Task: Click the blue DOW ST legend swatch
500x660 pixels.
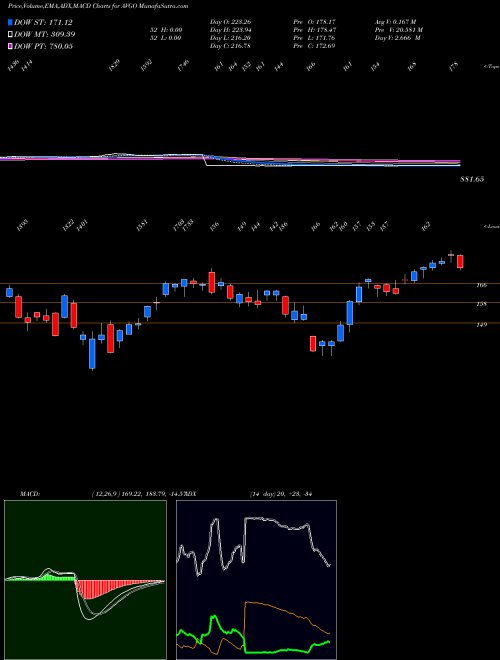Action: [11, 22]
